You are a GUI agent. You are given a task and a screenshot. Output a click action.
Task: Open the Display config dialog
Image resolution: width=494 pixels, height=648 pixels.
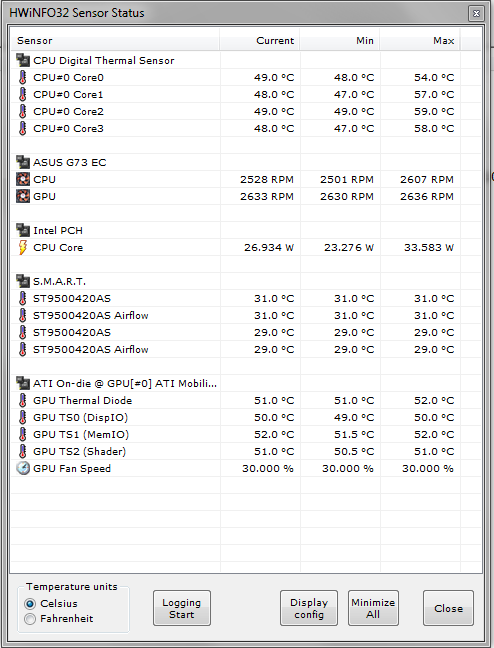click(309, 608)
